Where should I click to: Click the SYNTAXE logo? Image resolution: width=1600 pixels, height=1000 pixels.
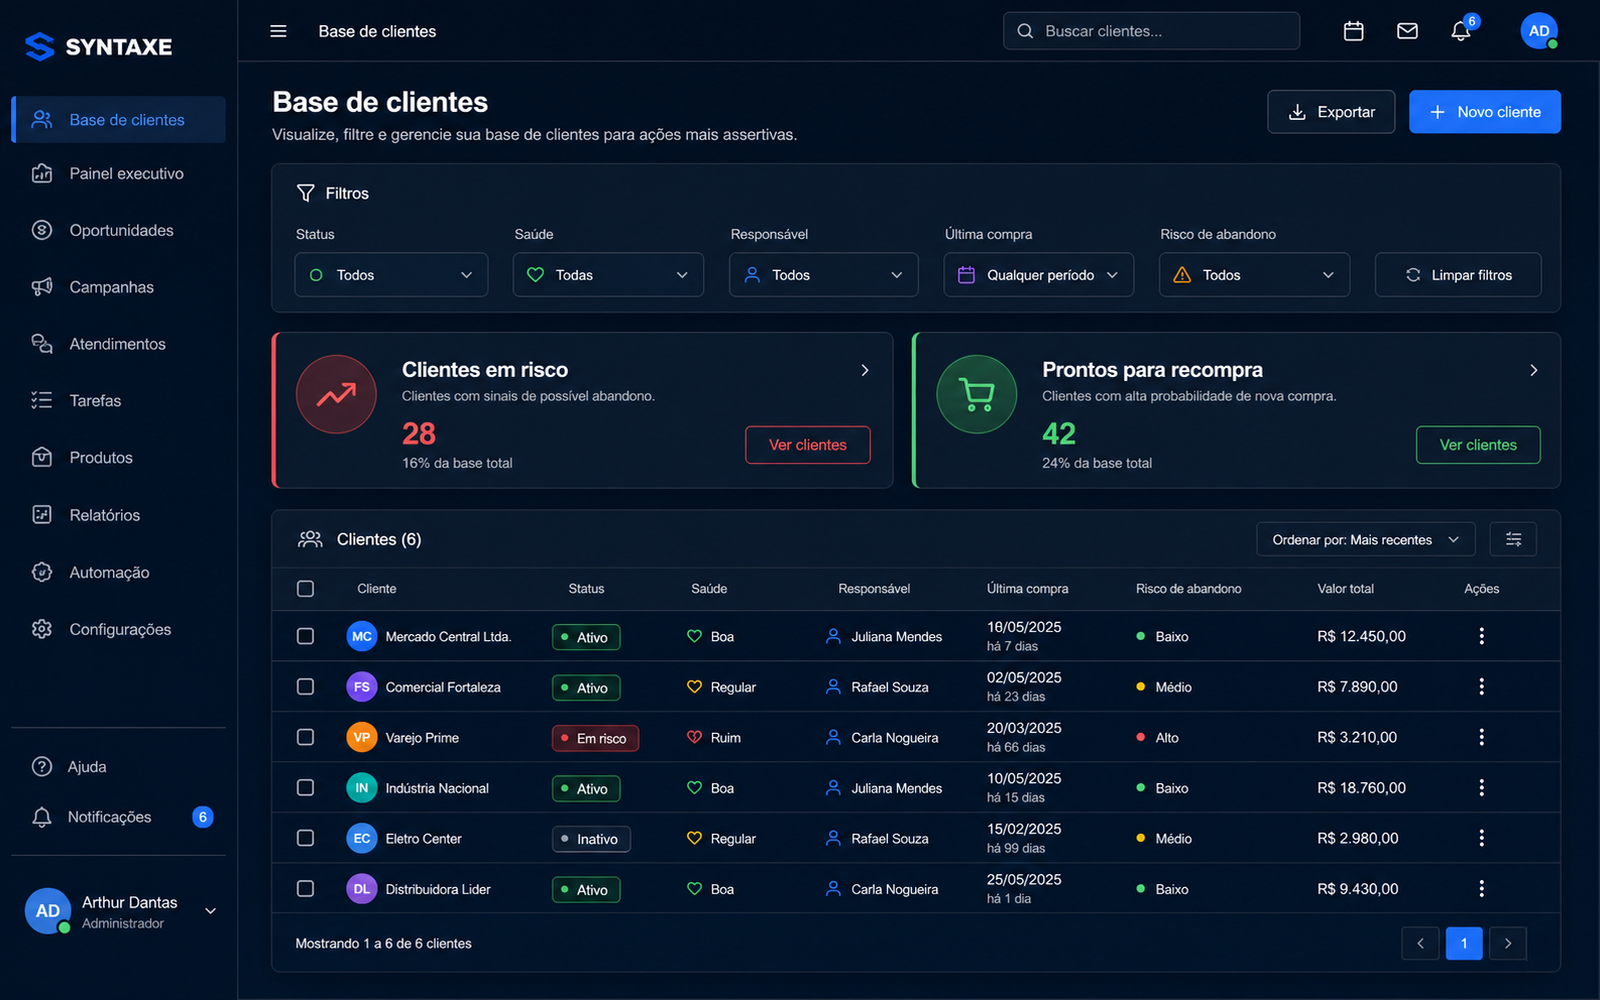[98, 46]
